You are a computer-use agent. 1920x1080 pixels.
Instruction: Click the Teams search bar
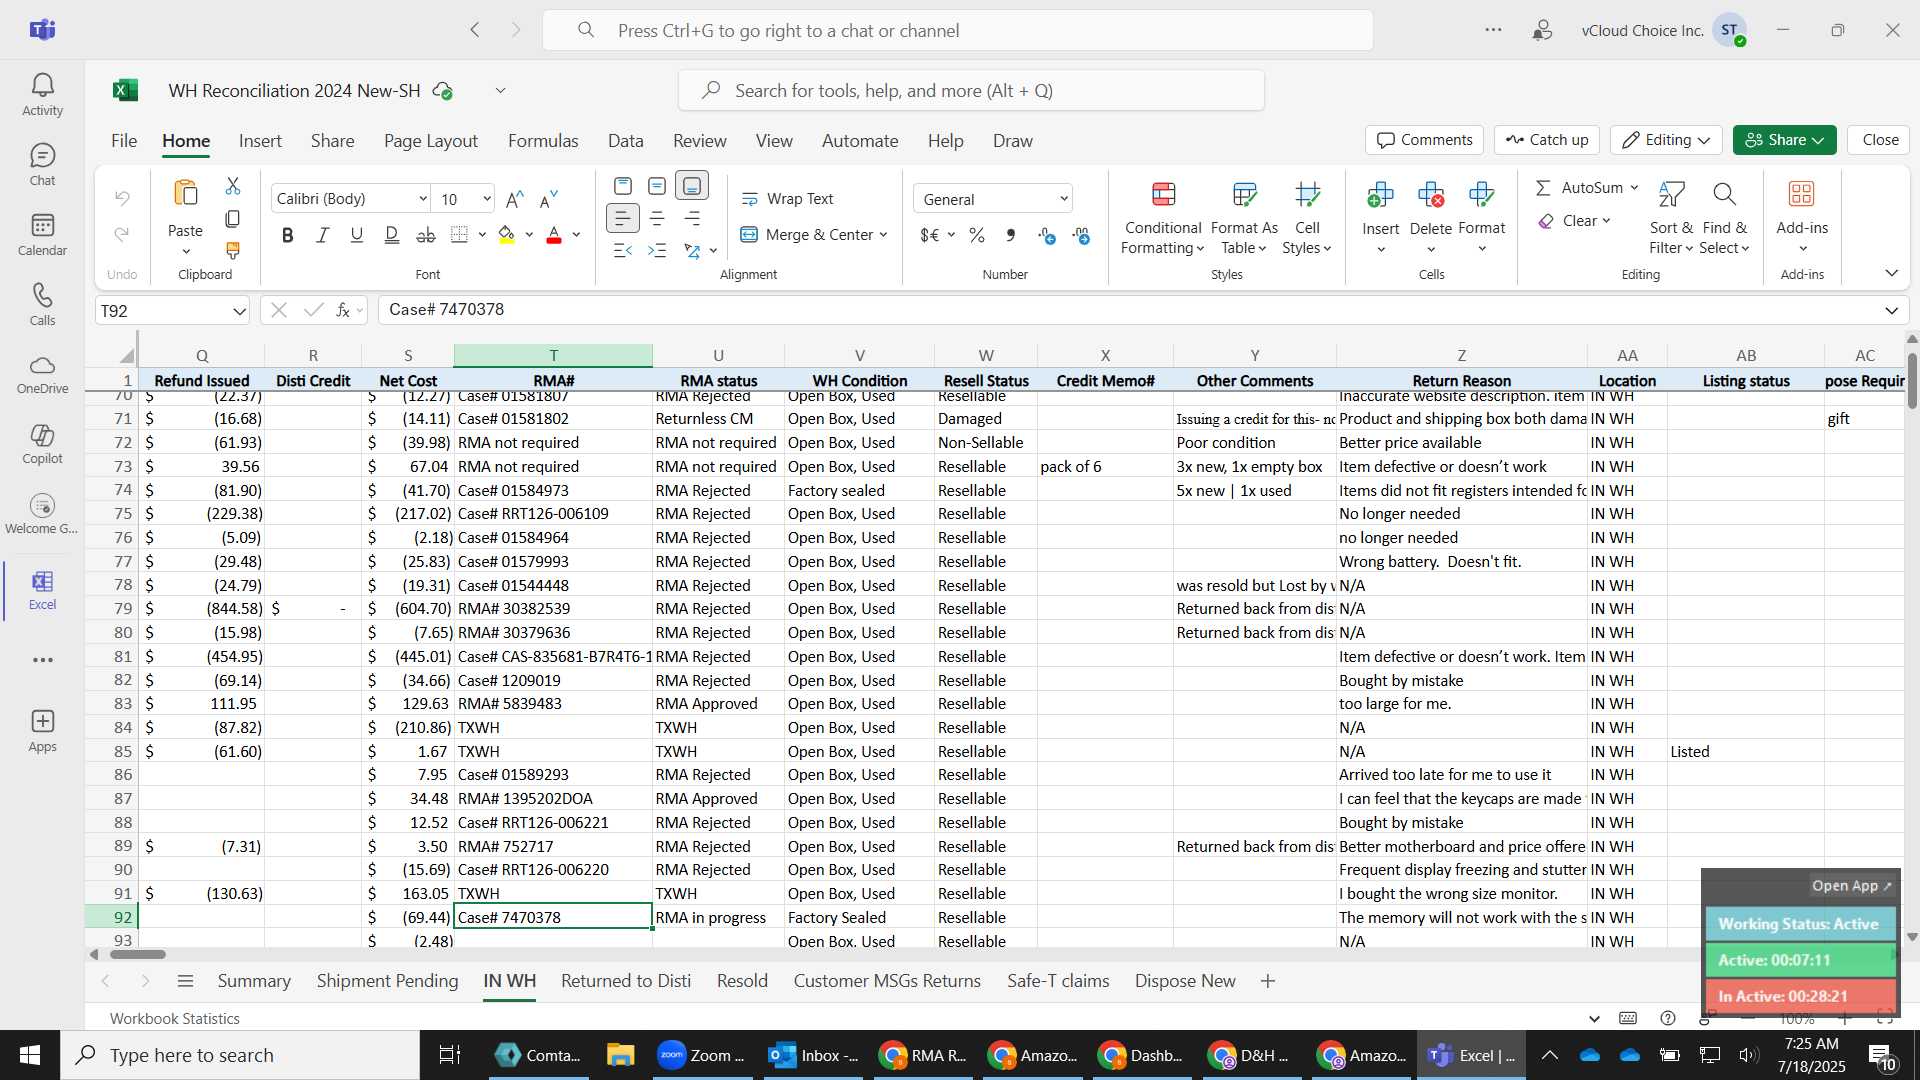[958, 31]
